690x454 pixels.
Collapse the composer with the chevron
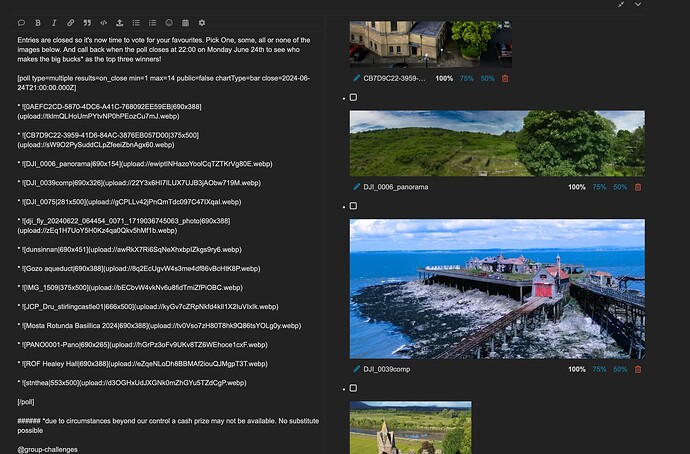(x=638, y=4)
